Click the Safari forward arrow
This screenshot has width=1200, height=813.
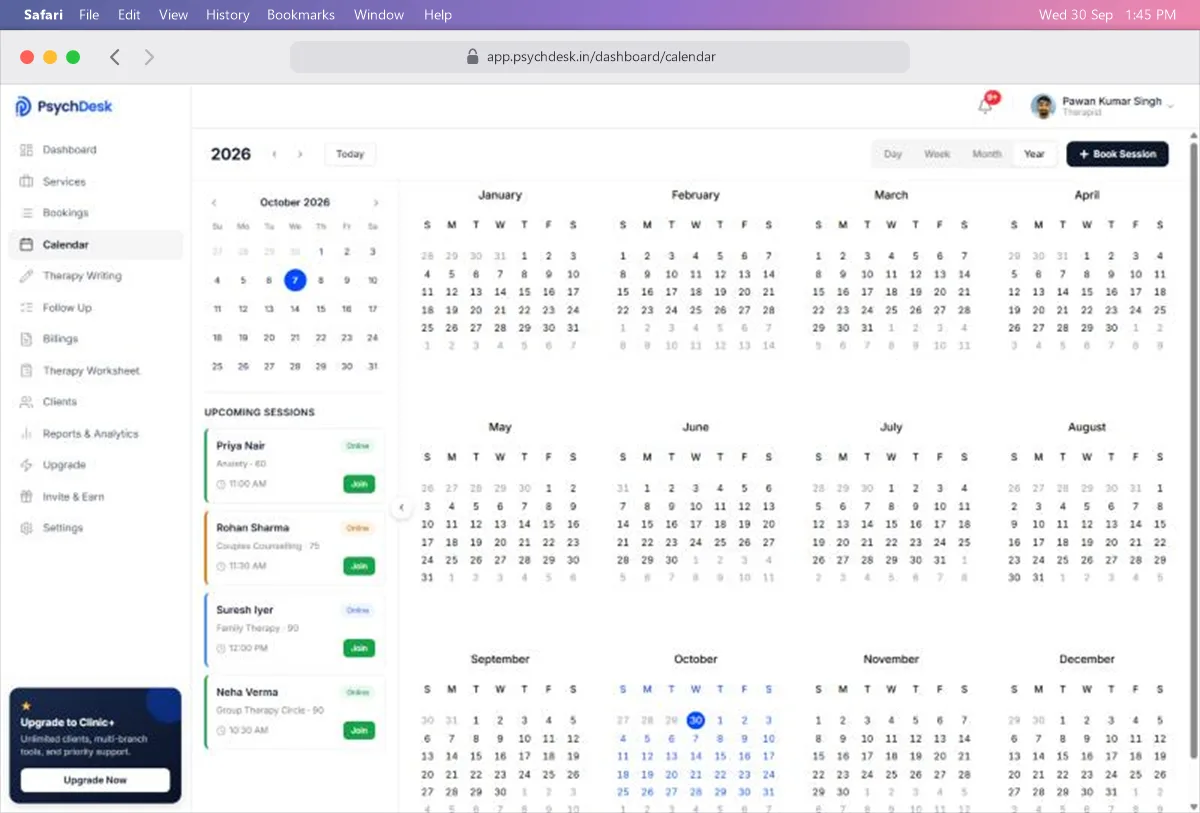(149, 57)
